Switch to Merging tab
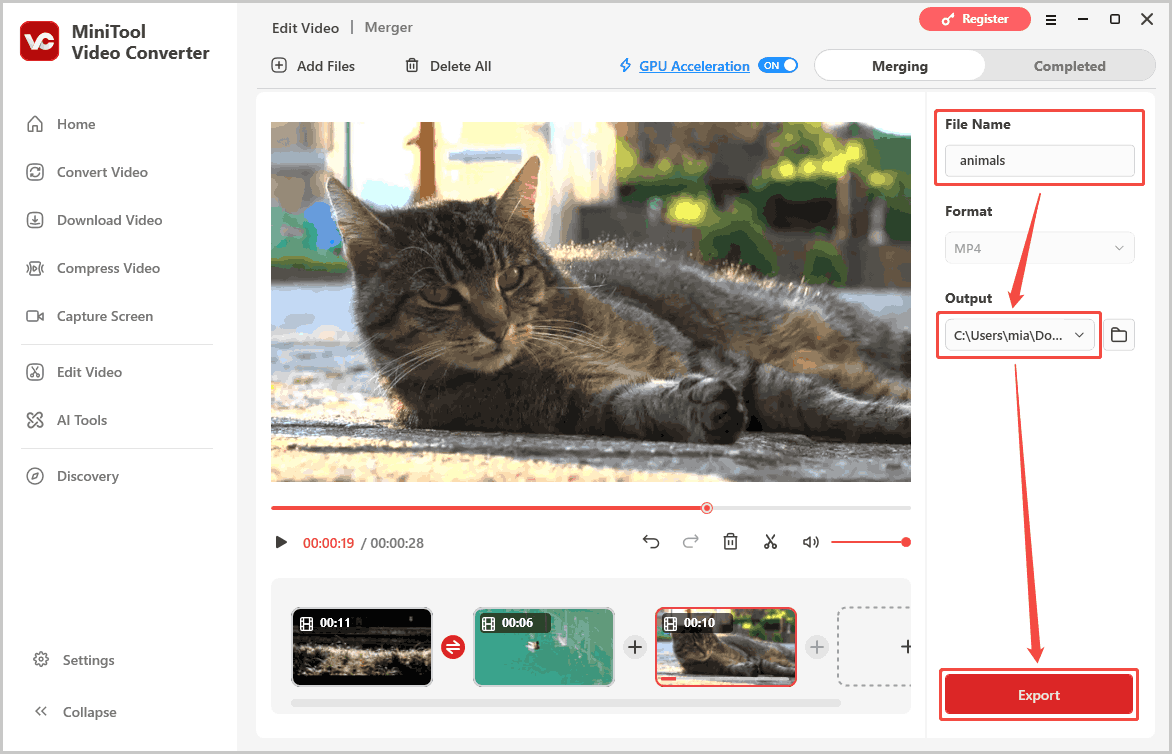This screenshot has width=1172, height=754. tap(899, 66)
